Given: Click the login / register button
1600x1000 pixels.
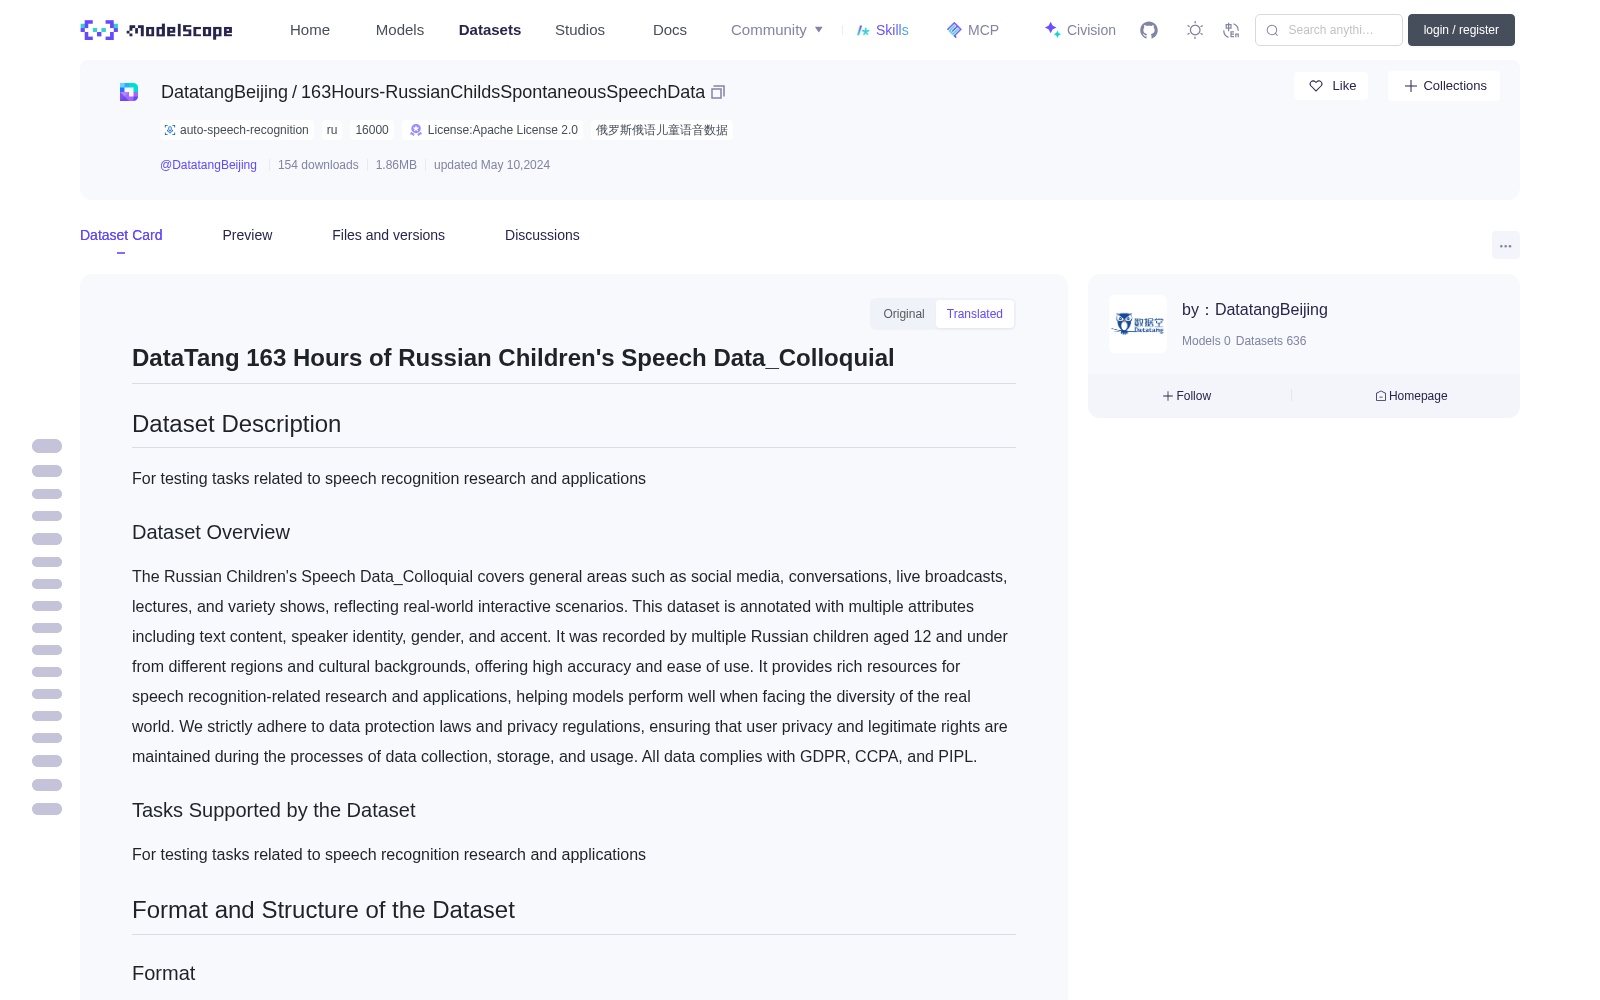Looking at the screenshot, I should click(x=1461, y=30).
